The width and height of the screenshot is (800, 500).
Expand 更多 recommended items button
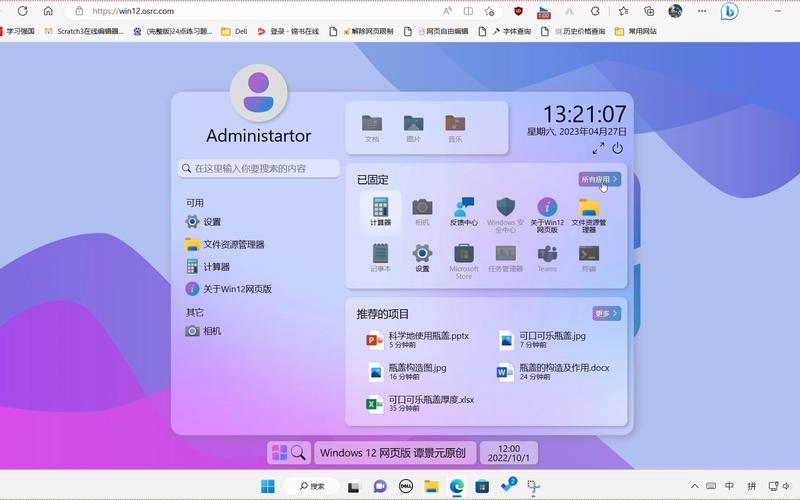606,313
